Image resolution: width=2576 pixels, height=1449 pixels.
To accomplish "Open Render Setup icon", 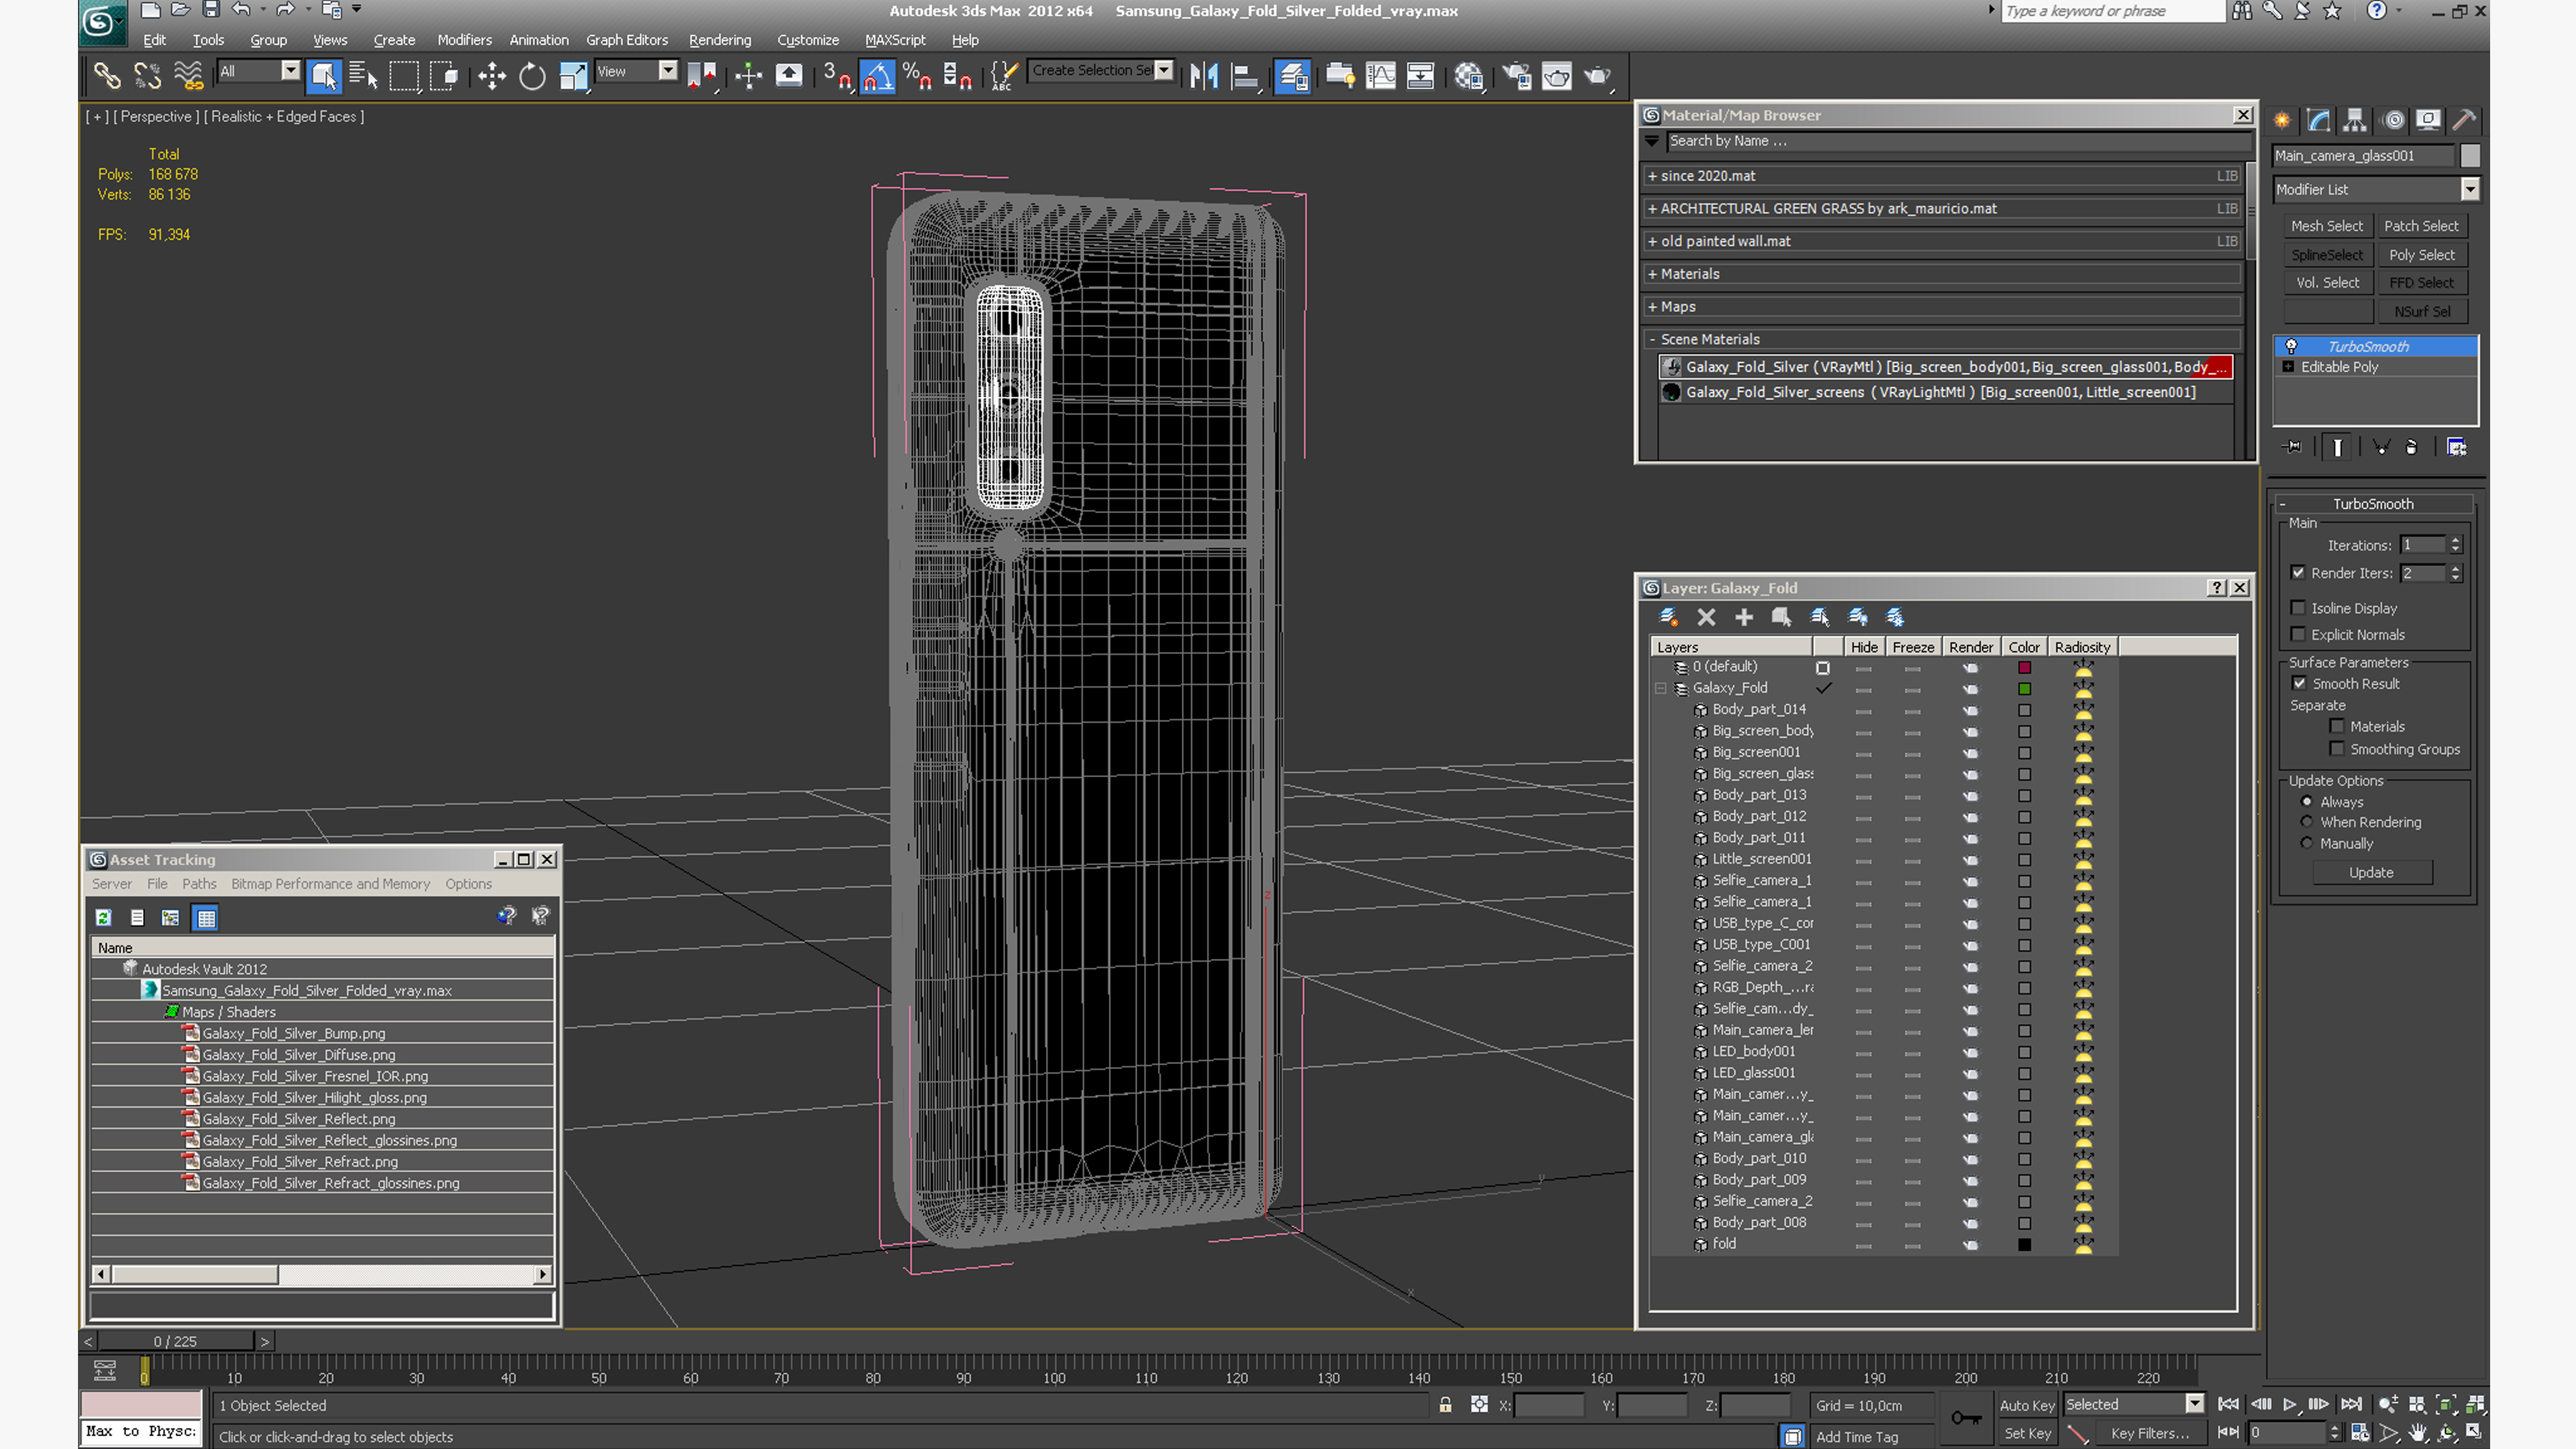I will coord(1516,75).
